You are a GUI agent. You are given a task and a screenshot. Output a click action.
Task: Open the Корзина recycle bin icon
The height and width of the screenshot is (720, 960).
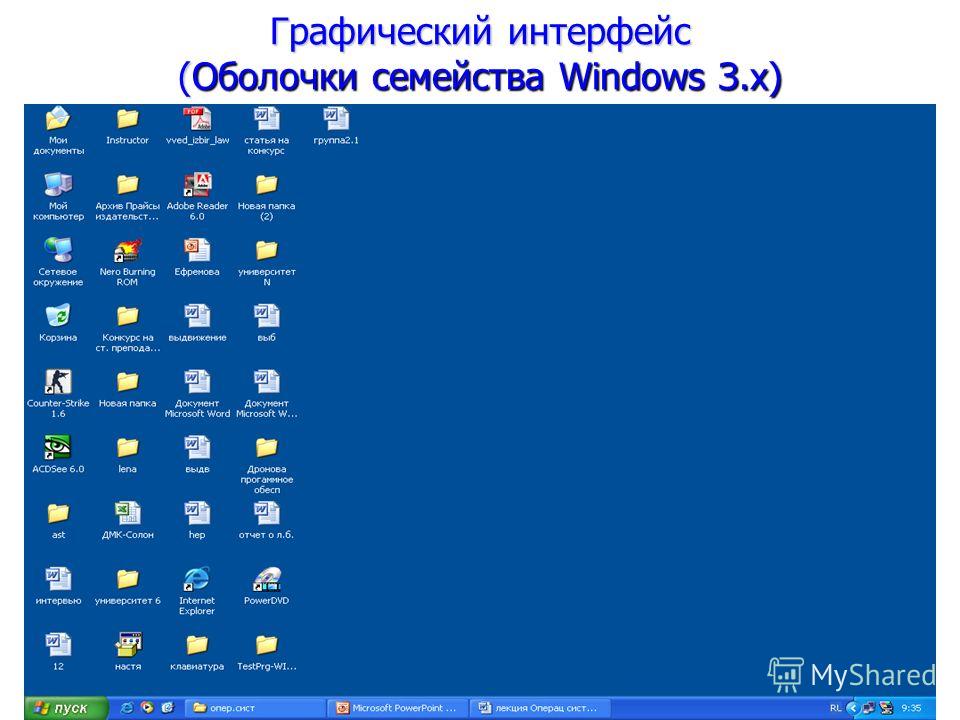tap(58, 316)
